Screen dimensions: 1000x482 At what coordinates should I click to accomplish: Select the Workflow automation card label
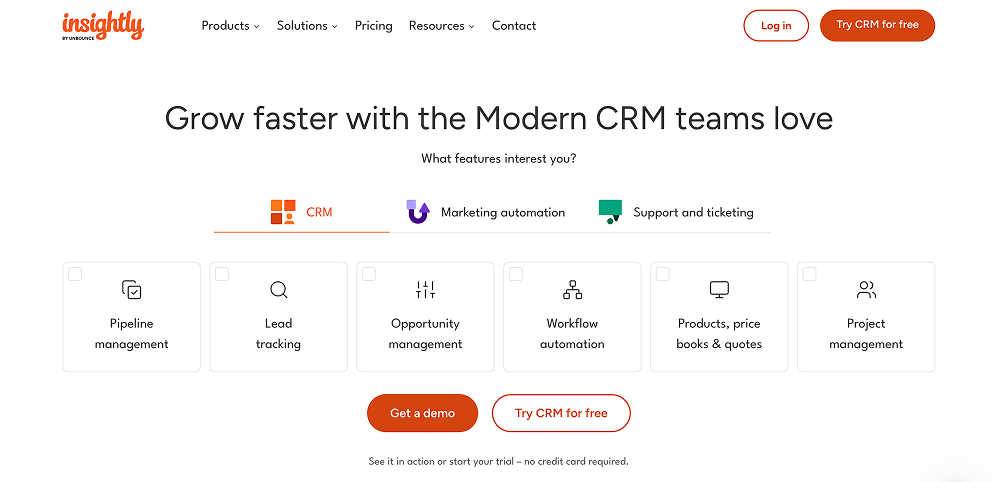pos(573,334)
